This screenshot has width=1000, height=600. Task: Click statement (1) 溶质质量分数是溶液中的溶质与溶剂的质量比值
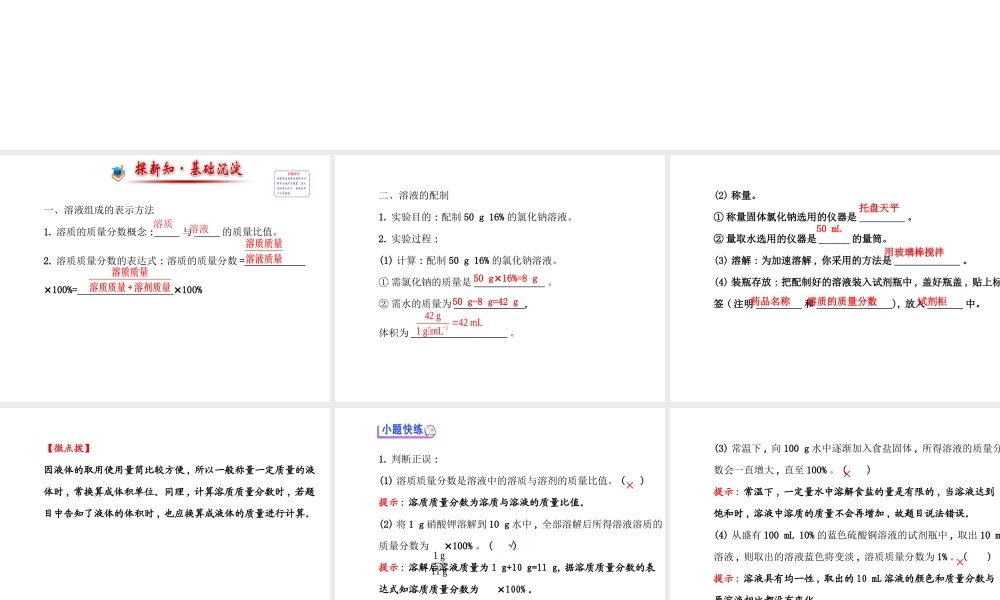click(x=511, y=481)
